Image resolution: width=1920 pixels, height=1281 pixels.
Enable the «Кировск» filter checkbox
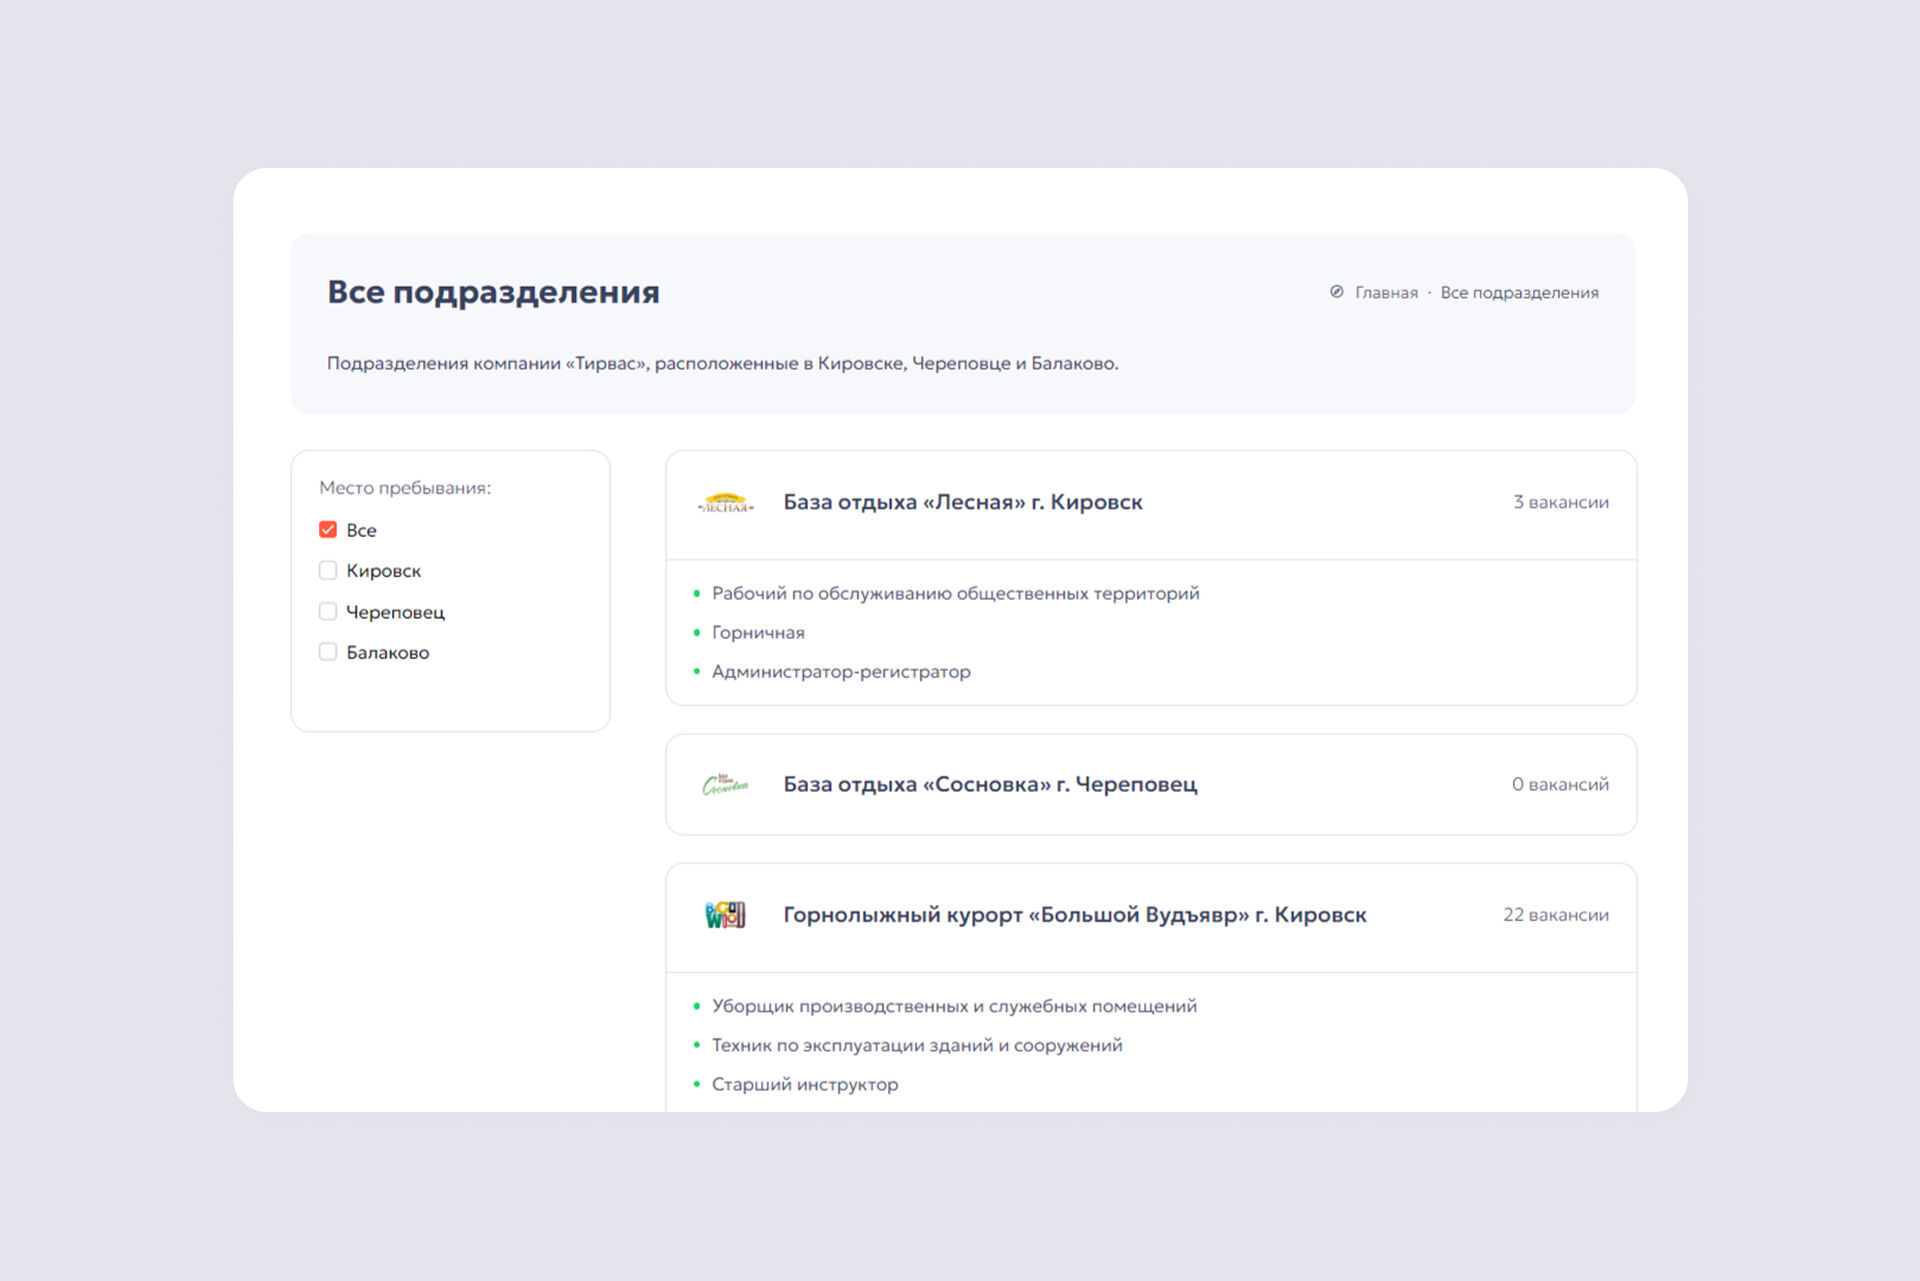coord(328,571)
